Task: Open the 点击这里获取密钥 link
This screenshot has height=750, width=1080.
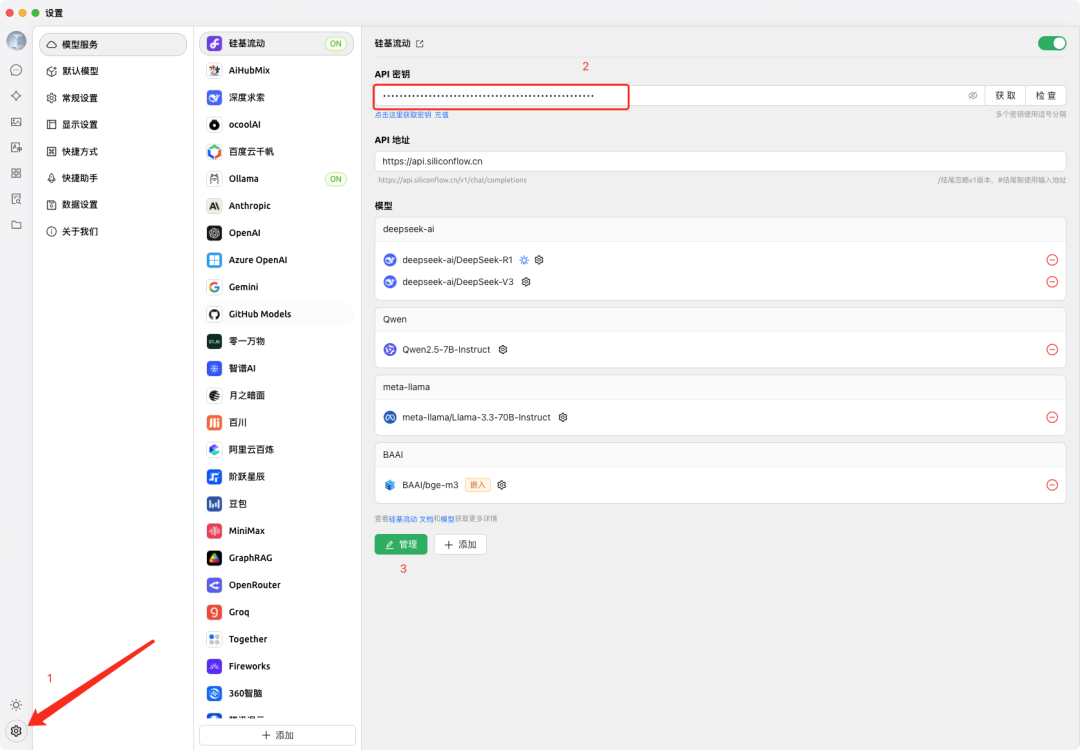Action: coord(403,115)
